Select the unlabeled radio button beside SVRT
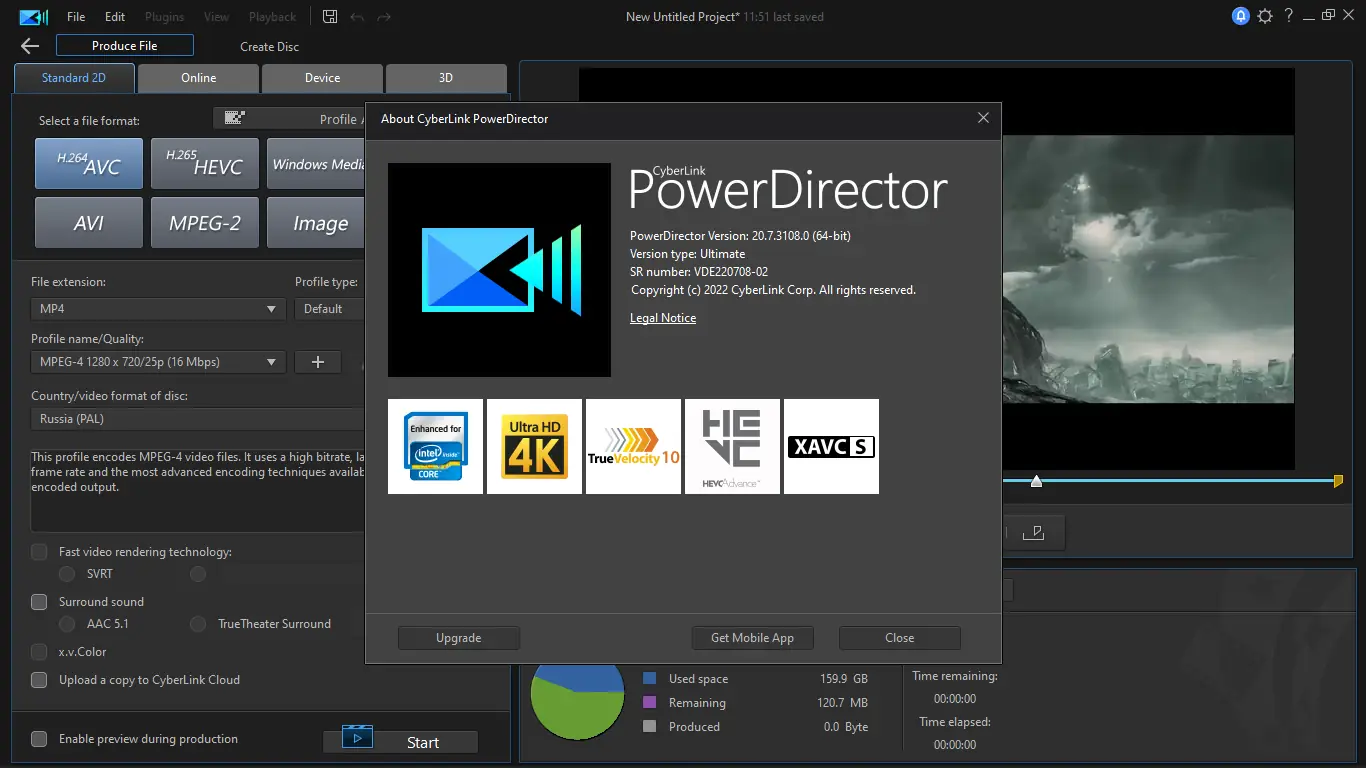 (198, 574)
